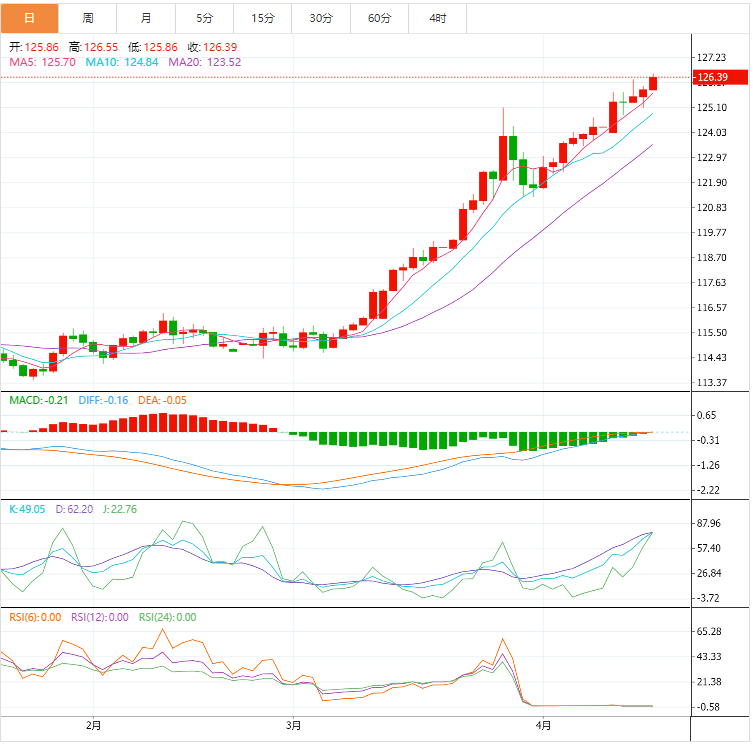Click the 4月 marker on time axis
The image size is (753, 750).
click(x=542, y=724)
